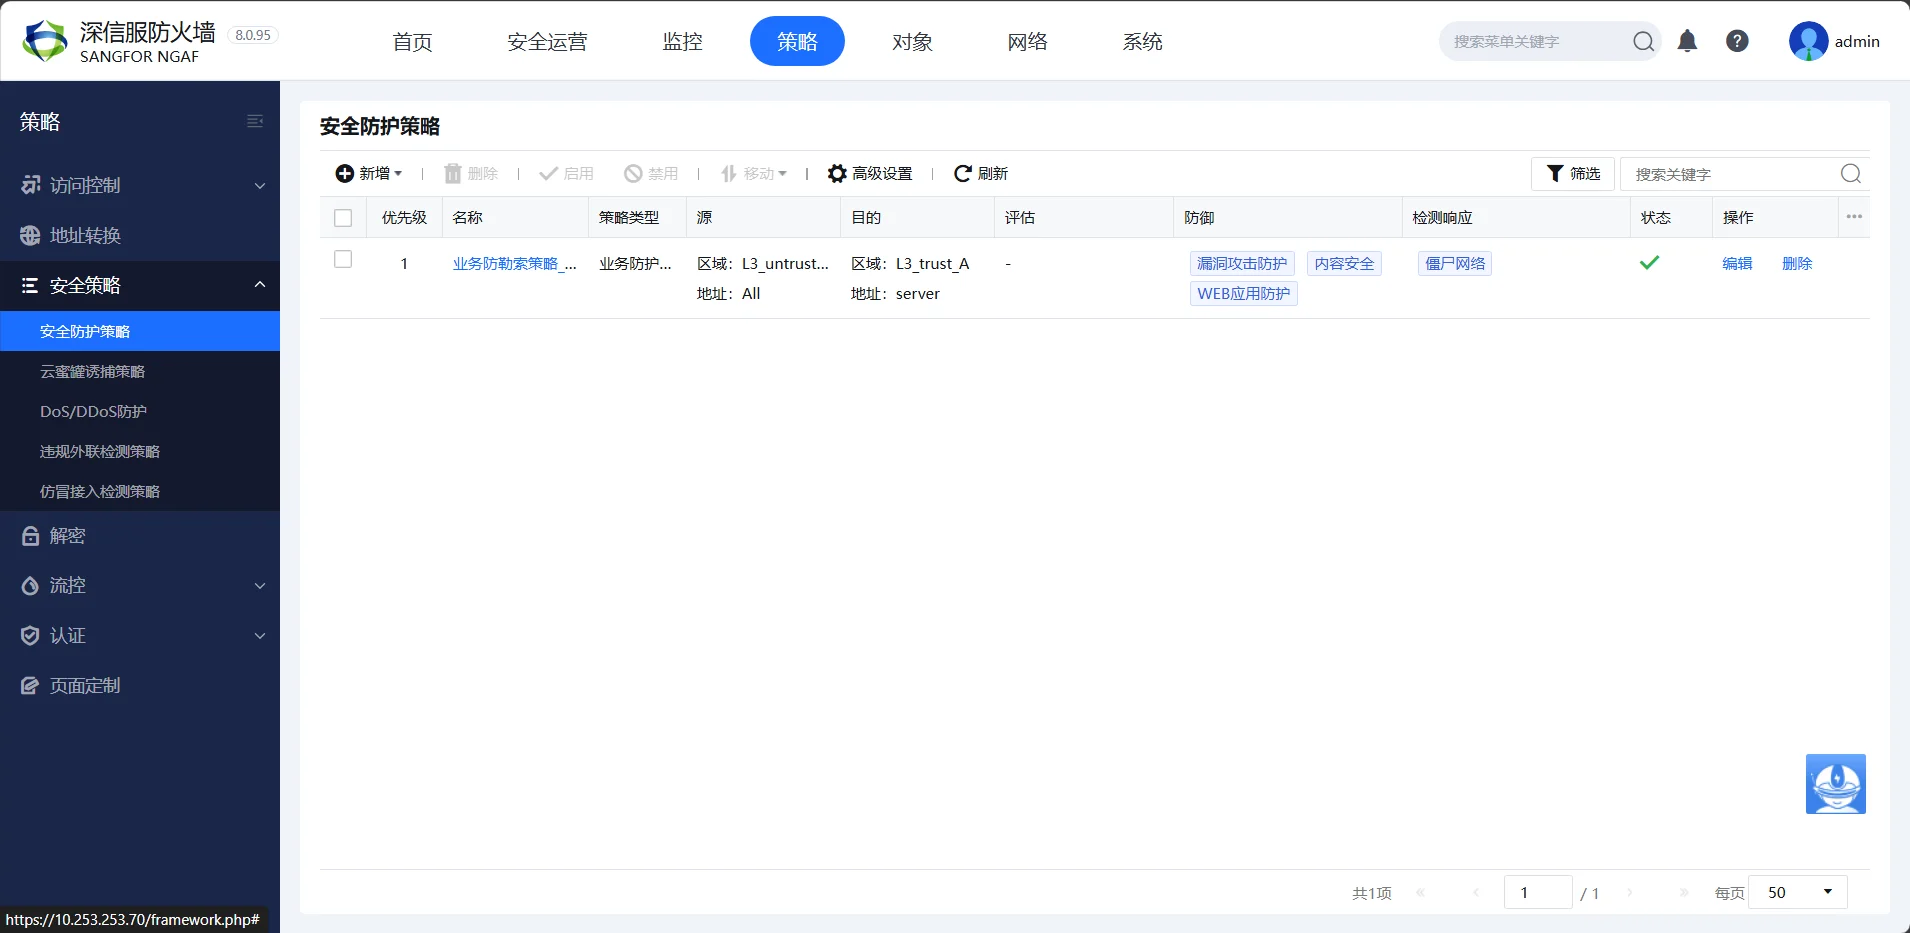Switch to the 监控 tab
This screenshot has width=1910, height=933.
682,41
